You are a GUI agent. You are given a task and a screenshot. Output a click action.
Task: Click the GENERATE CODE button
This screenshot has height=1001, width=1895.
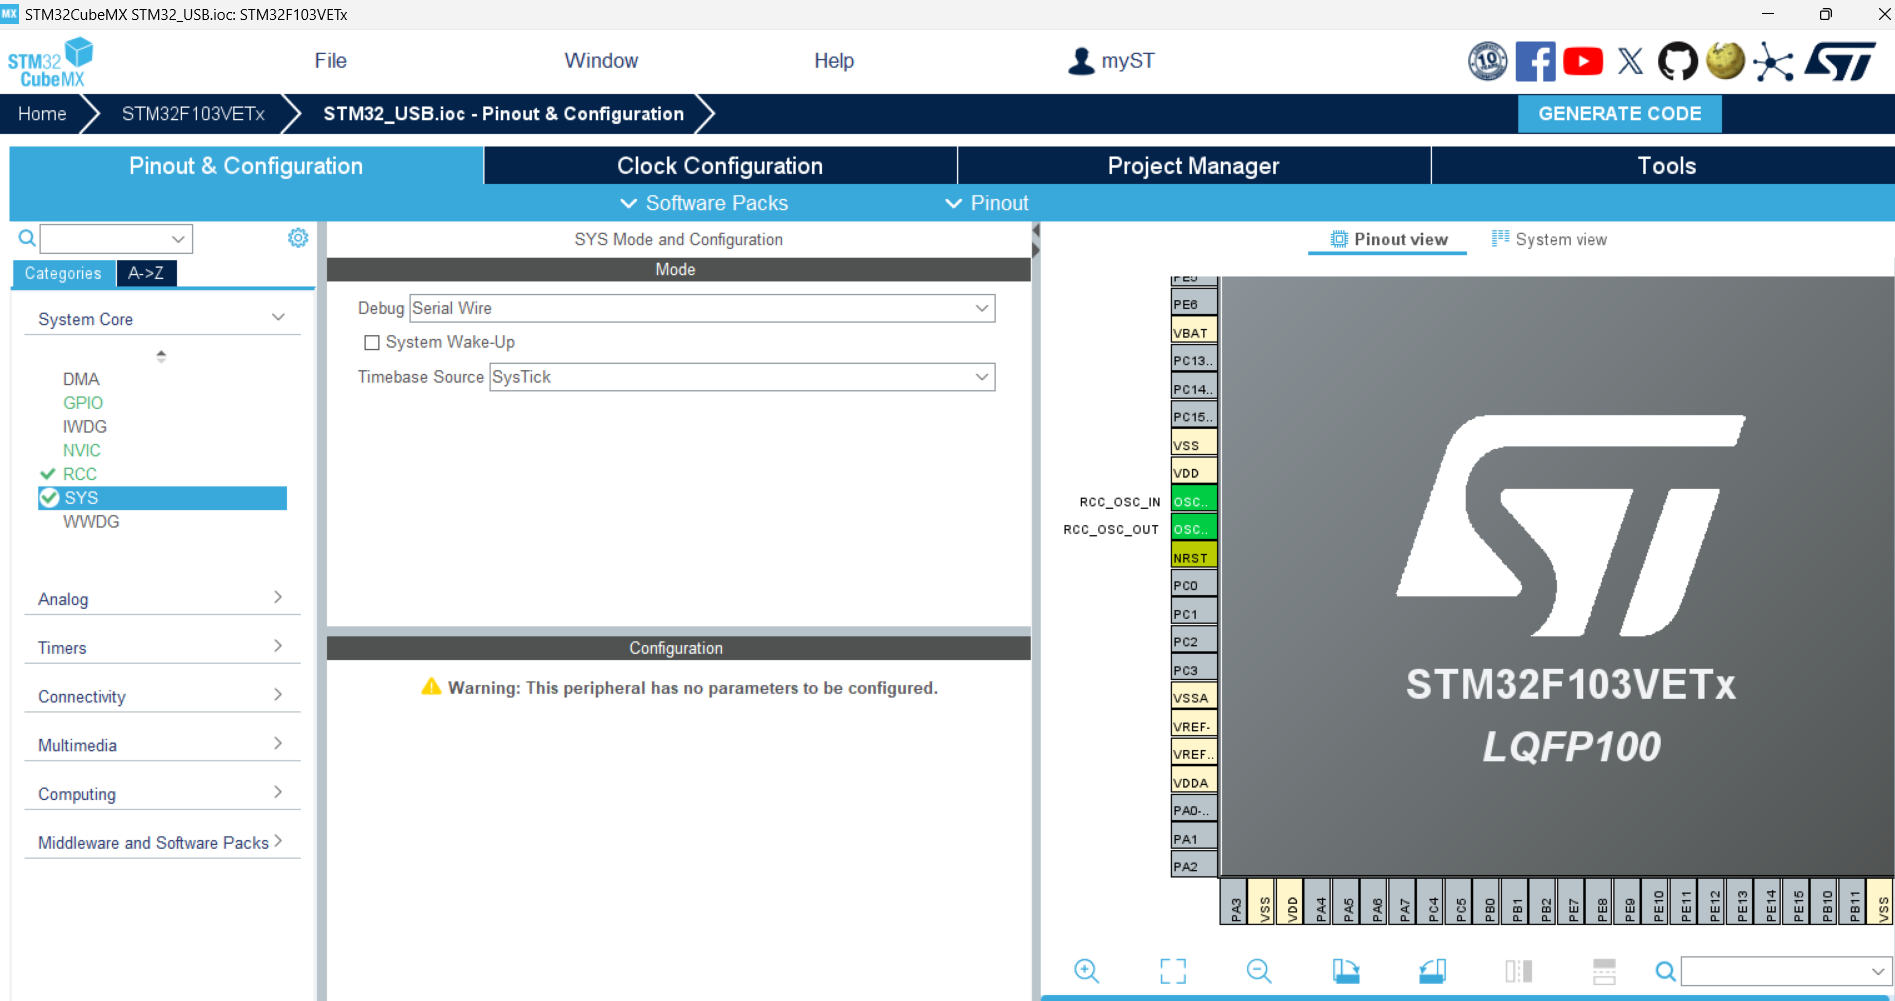[x=1620, y=114]
